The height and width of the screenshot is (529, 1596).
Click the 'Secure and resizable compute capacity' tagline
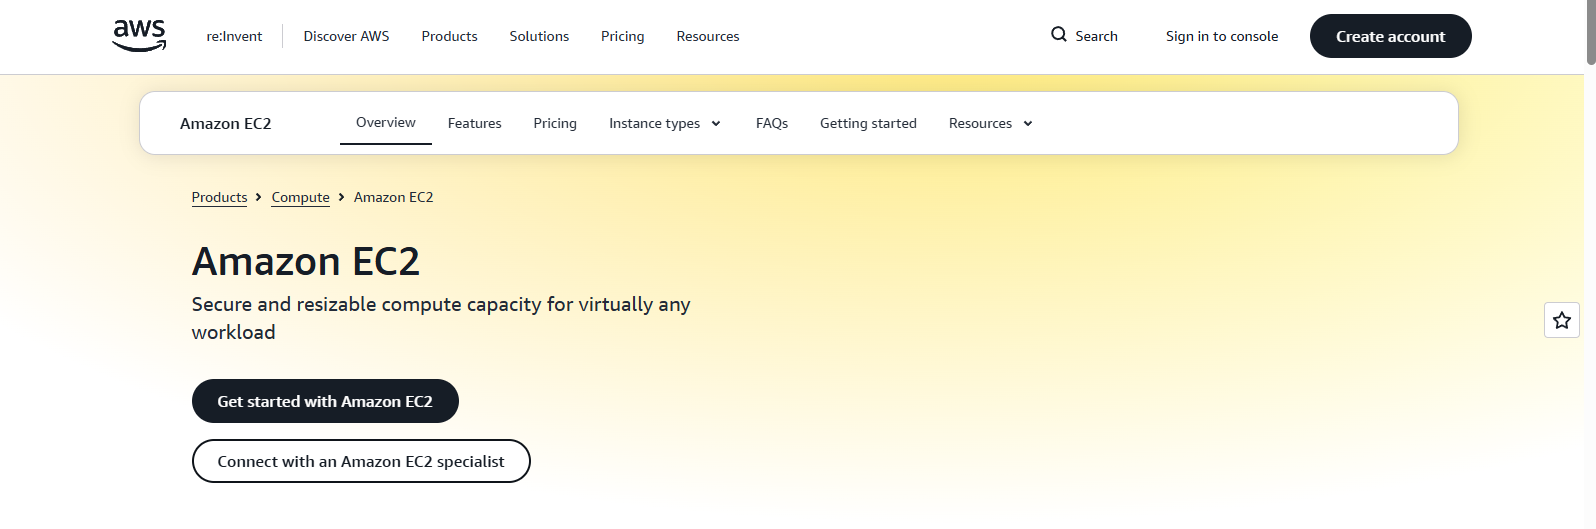tap(441, 318)
